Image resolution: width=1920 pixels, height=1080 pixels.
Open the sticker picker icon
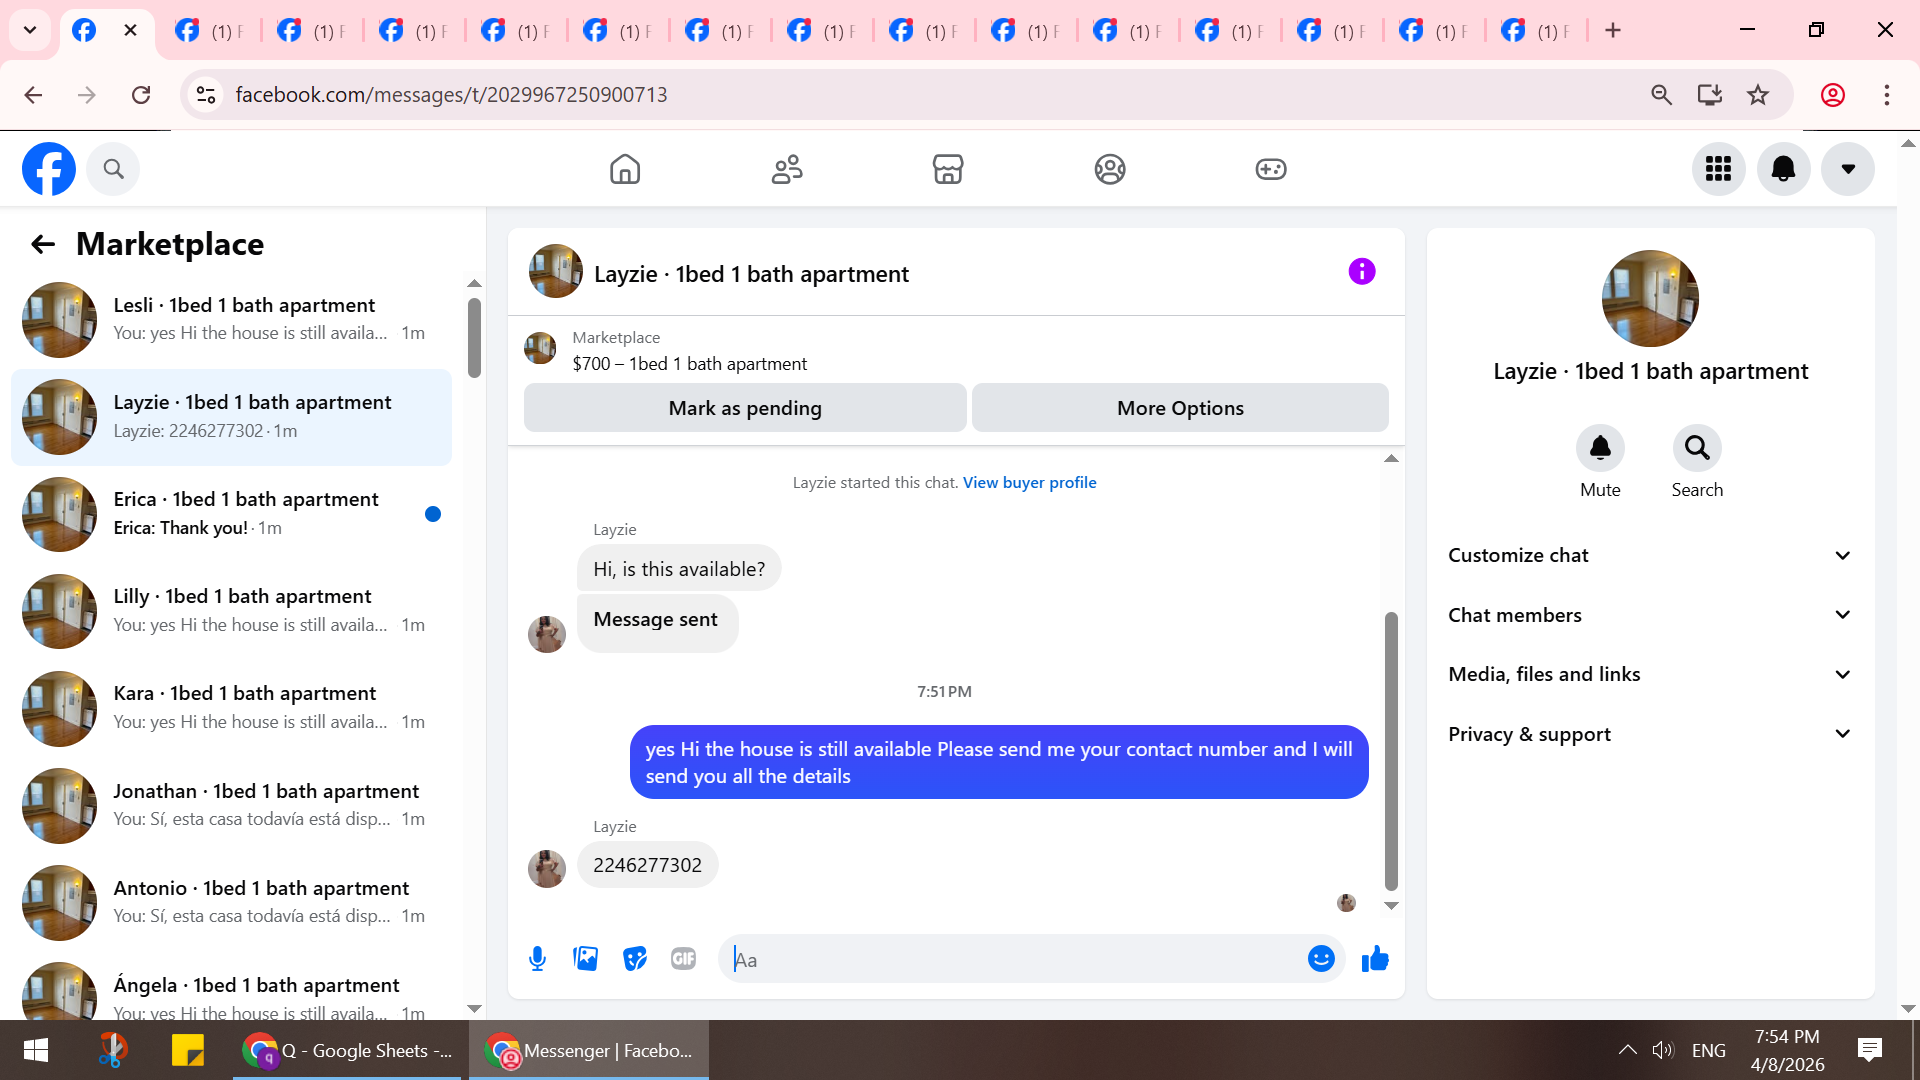(635, 959)
